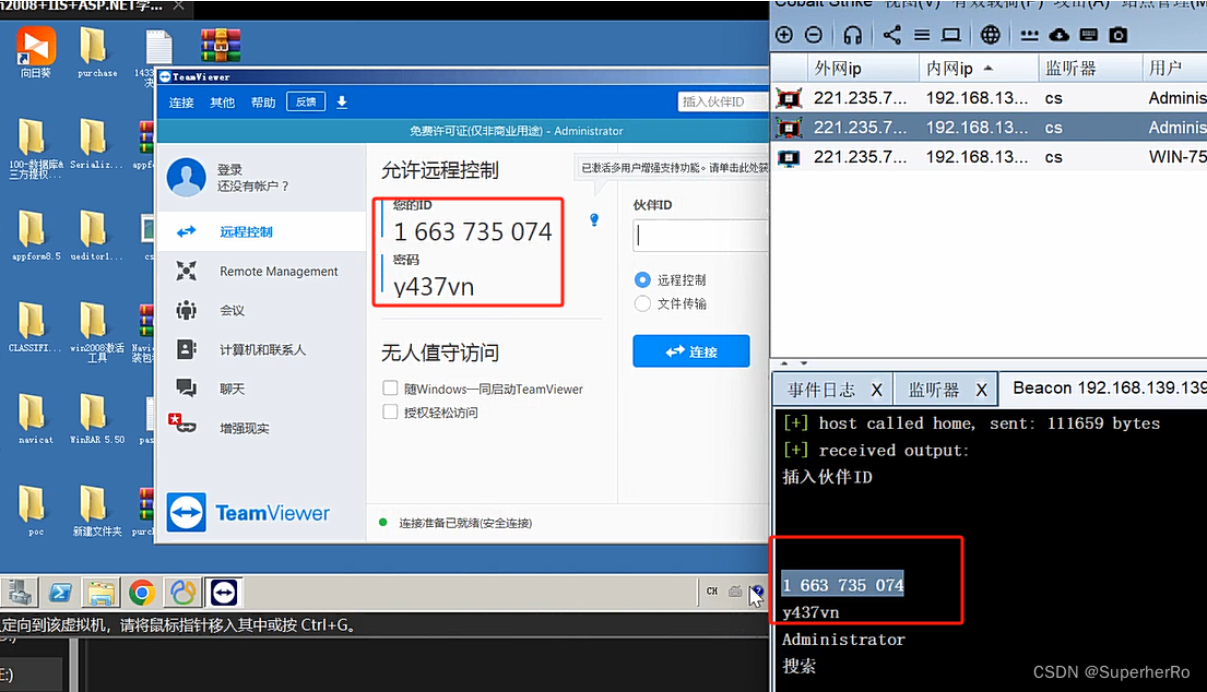Click the plus circle icon in Cobalt Strike toolbar
Viewport: 1207px width, 692px height.
point(784,35)
